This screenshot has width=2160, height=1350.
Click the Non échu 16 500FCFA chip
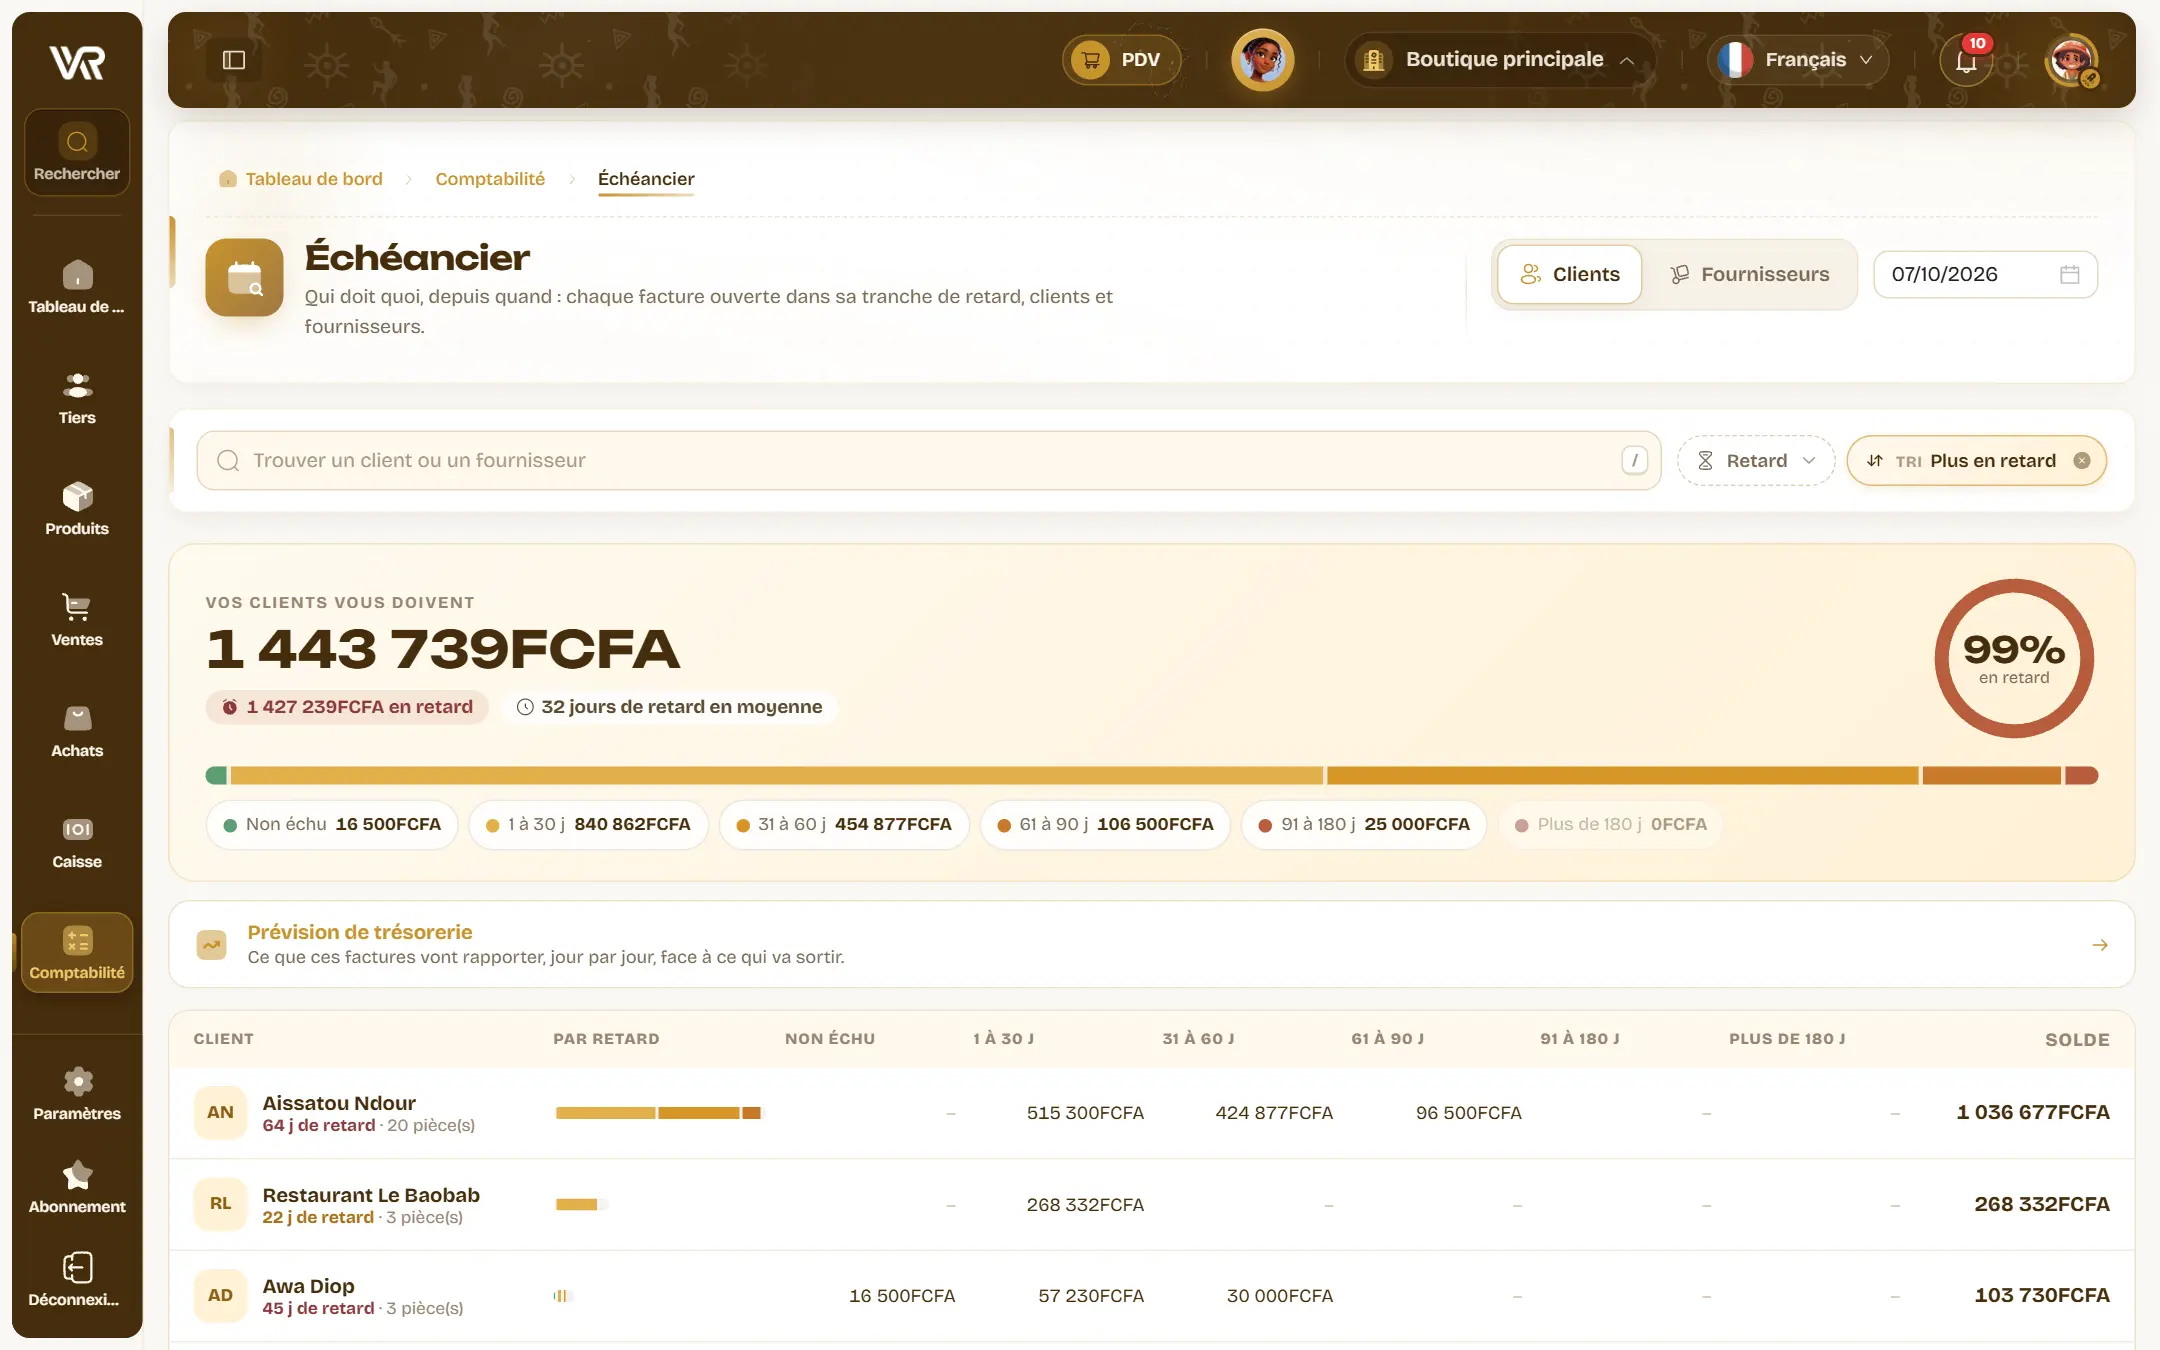[332, 825]
